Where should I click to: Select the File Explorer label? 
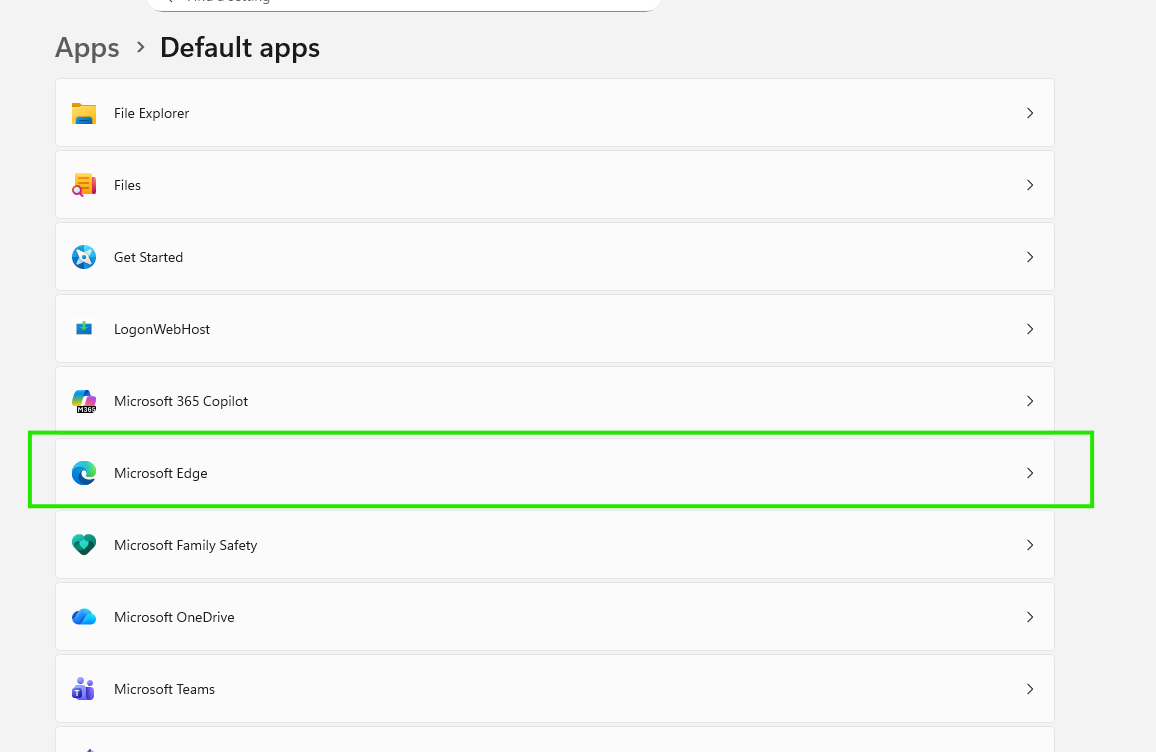pyautogui.click(x=151, y=114)
